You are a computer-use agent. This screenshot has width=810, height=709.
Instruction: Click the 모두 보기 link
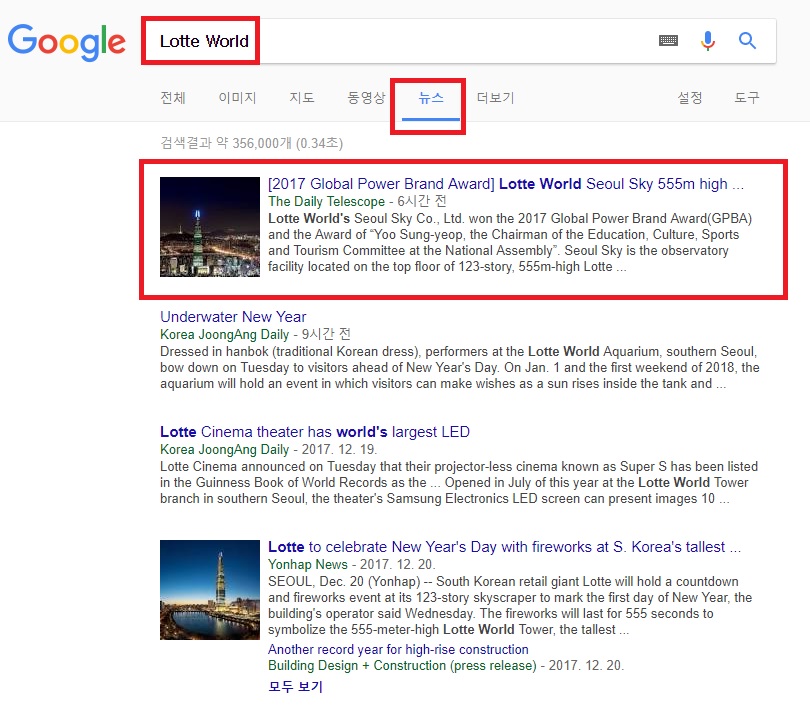tap(295, 687)
